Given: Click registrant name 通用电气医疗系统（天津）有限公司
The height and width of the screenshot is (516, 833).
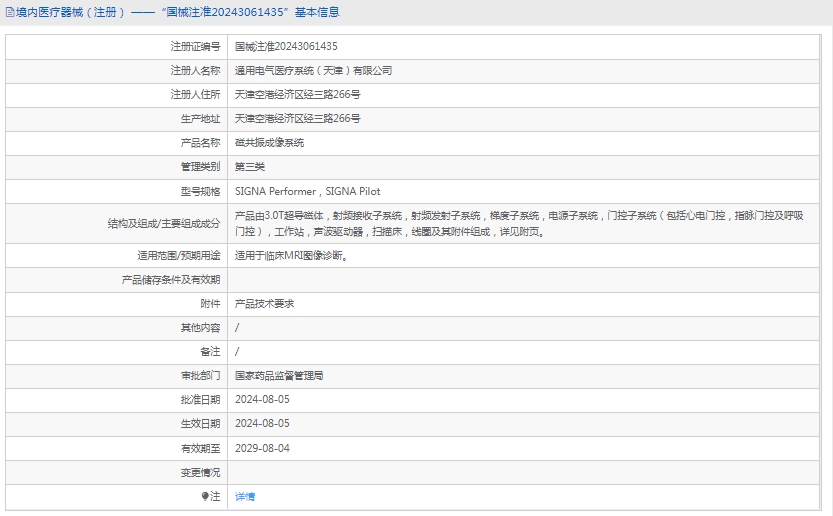Looking at the screenshot, I should (313, 71).
